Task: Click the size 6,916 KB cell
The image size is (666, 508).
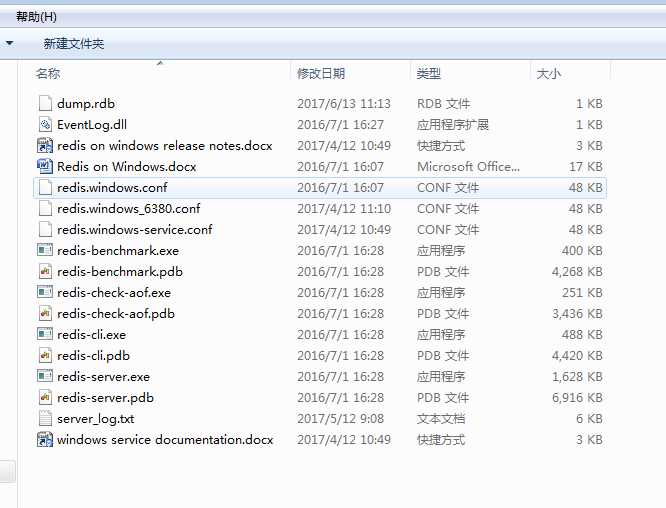Action: click(577, 398)
